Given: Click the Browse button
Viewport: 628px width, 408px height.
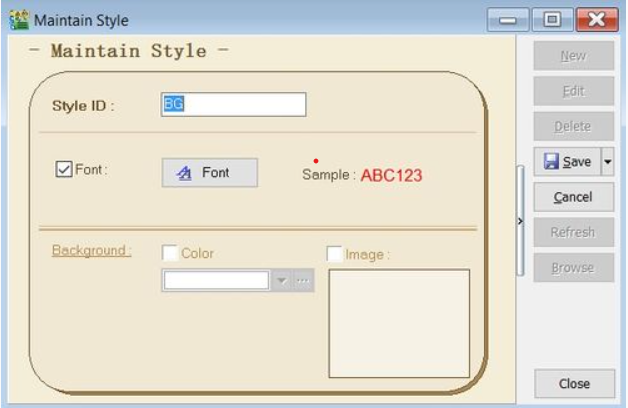Looking at the screenshot, I should click(573, 267).
